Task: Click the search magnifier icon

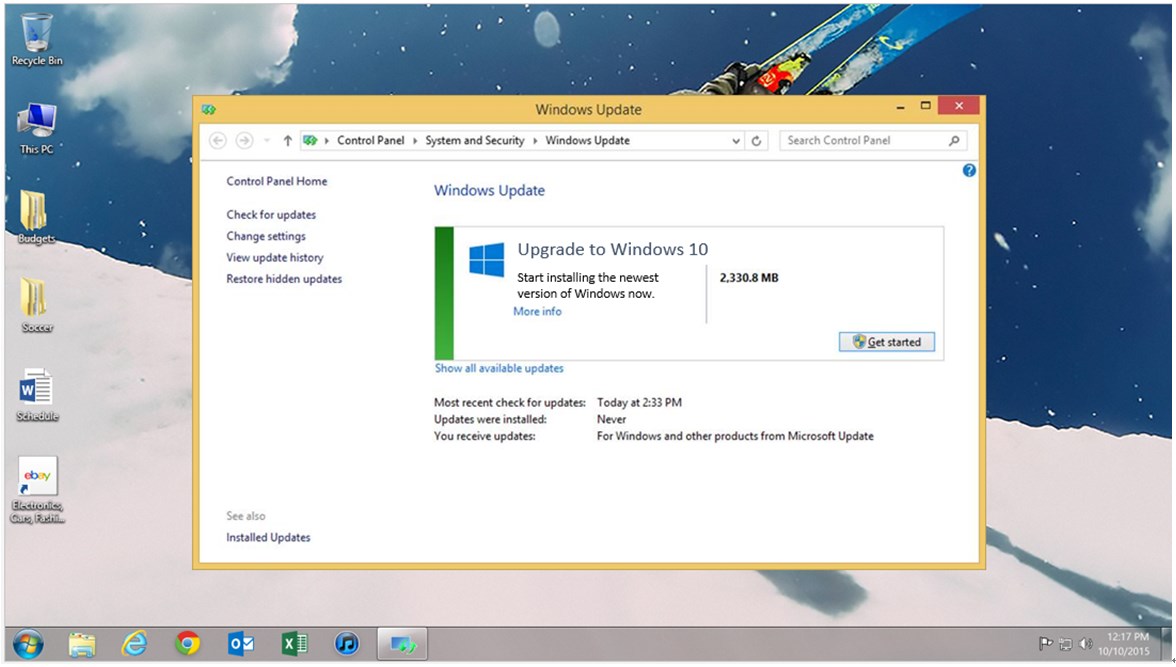Action: [x=954, y=140]
